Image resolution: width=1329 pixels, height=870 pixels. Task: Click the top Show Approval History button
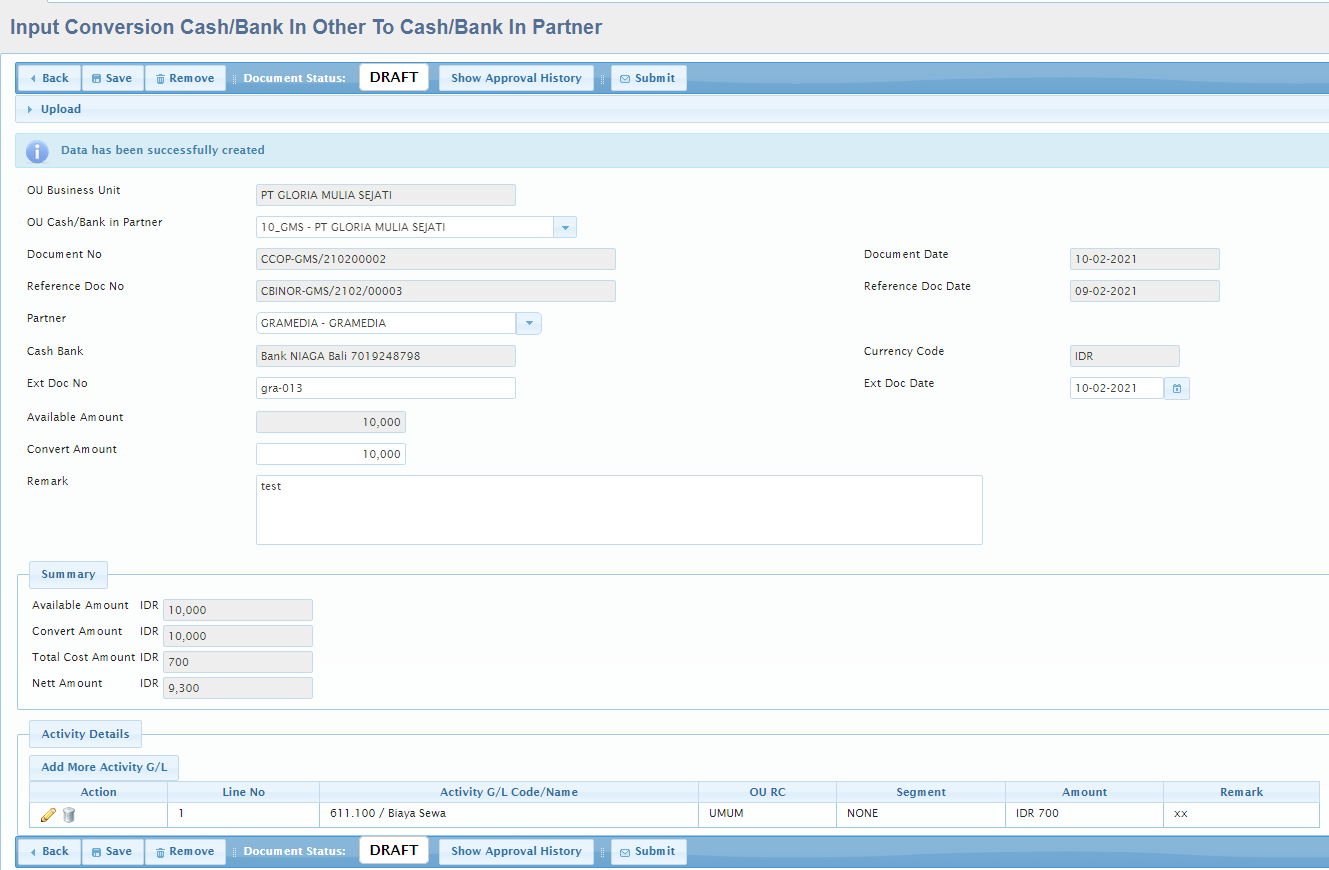[516, 78]
